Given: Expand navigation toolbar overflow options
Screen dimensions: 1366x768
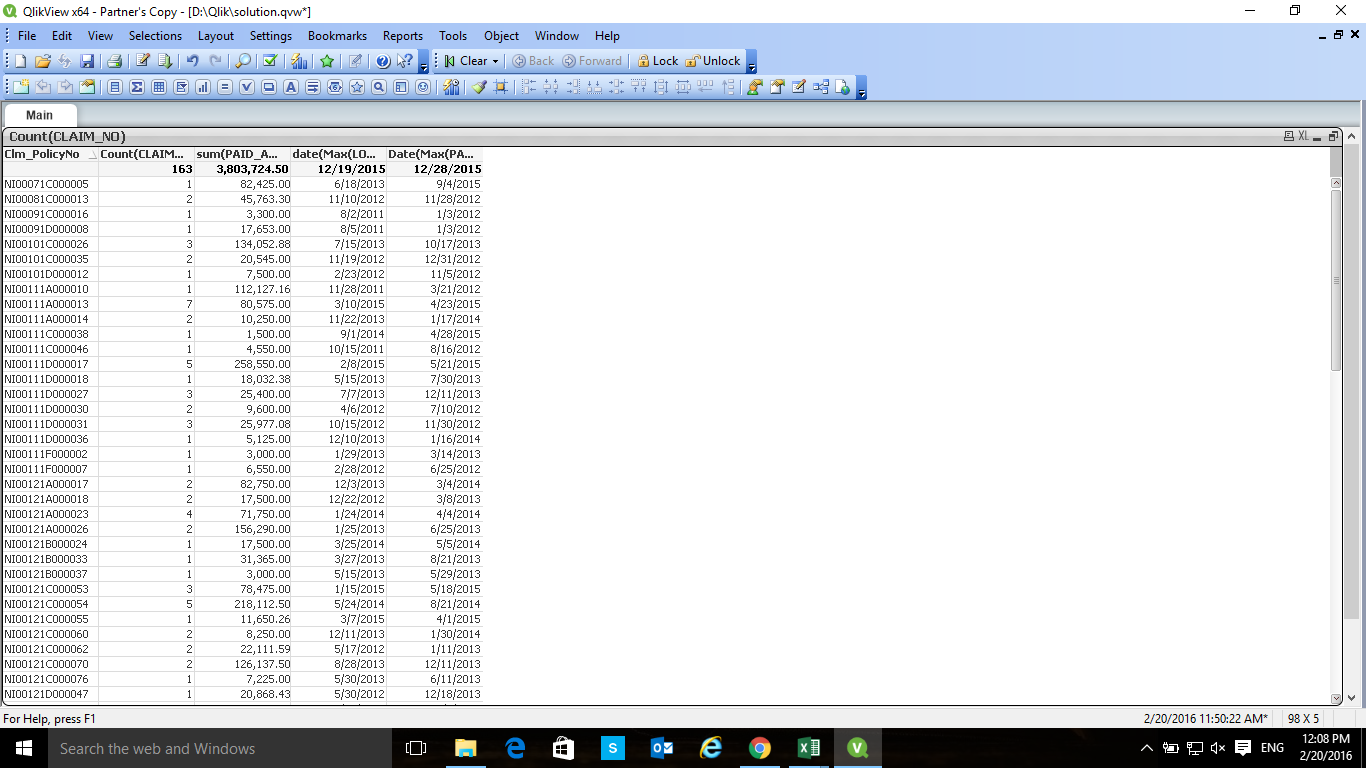Looking at the screenshot, I should pos(751,62).
